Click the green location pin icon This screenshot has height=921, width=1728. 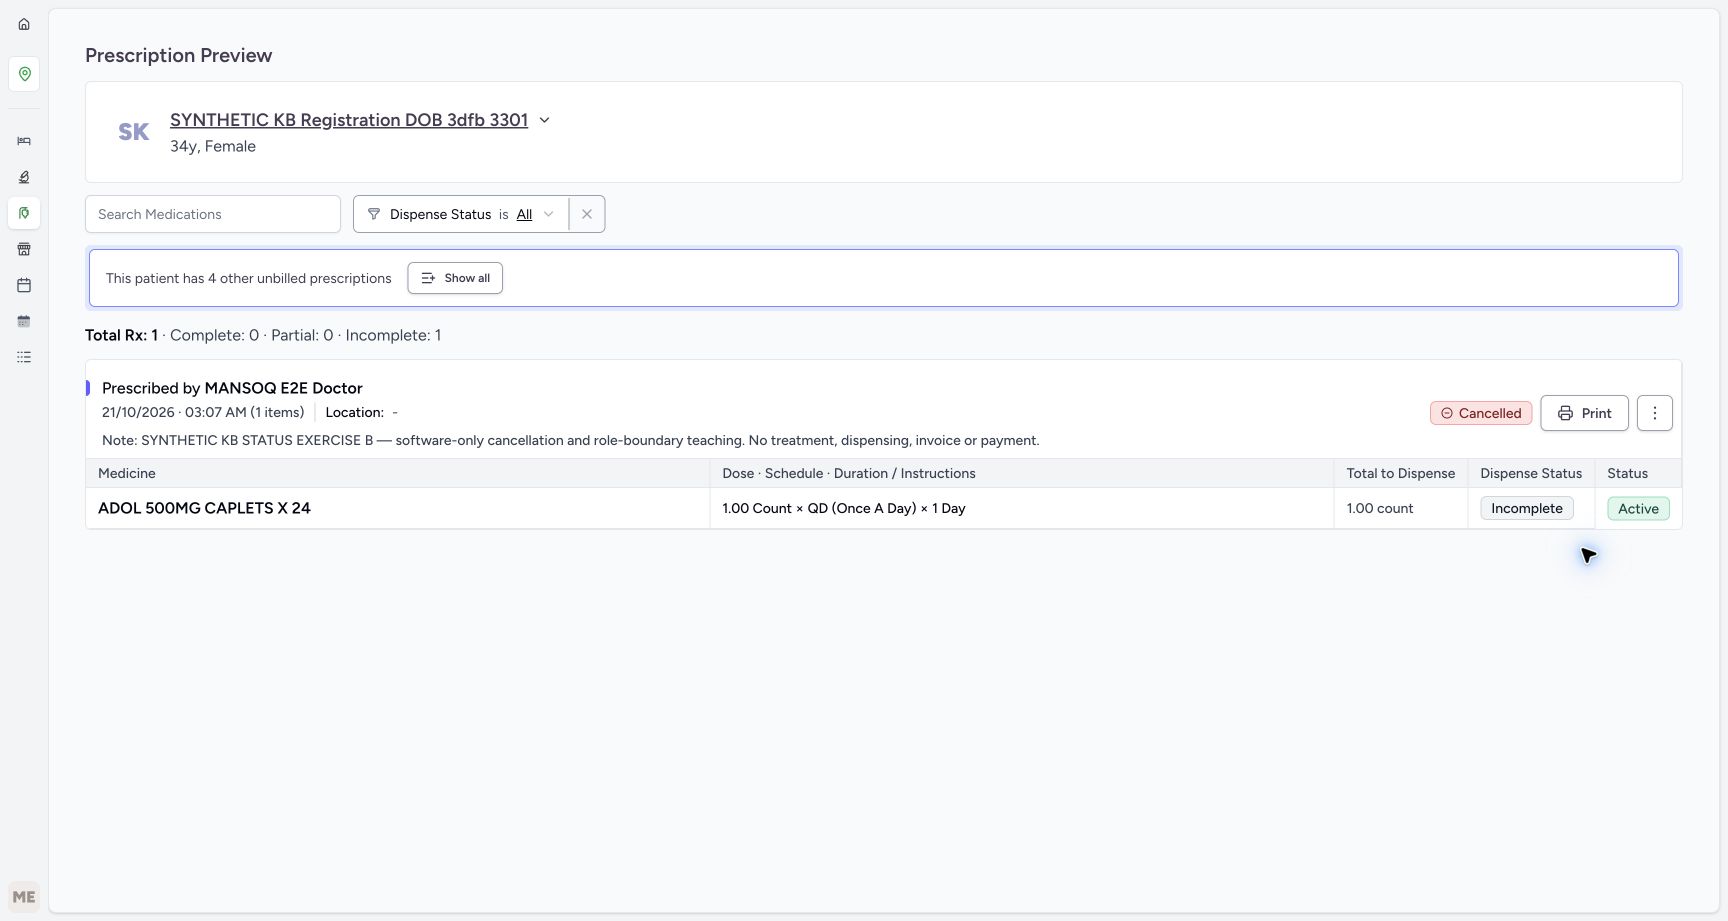(x=24, y=74)
